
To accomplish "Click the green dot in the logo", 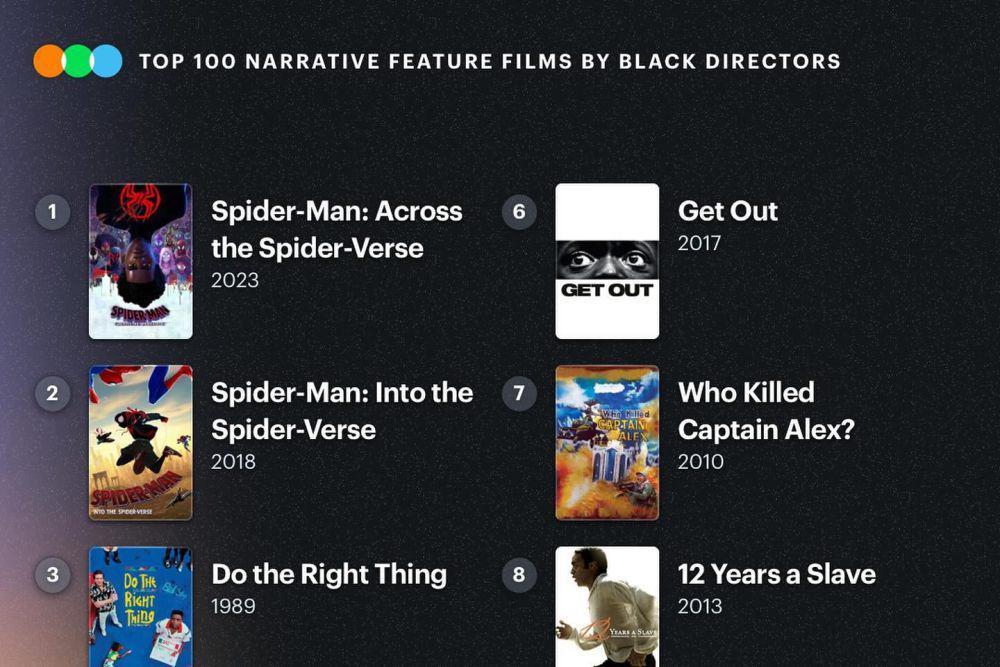I will click(x=78, y=61).
